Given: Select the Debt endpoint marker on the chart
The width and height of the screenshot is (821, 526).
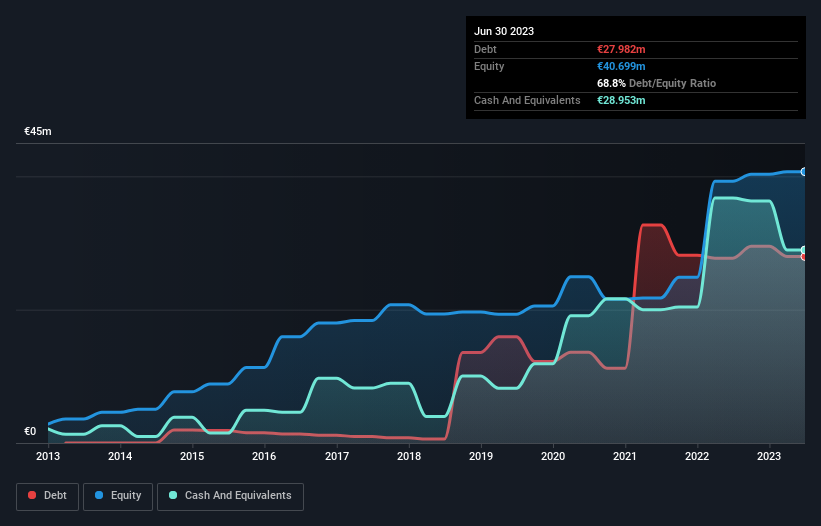Looking at the screenshot, I should pos(804,257).
